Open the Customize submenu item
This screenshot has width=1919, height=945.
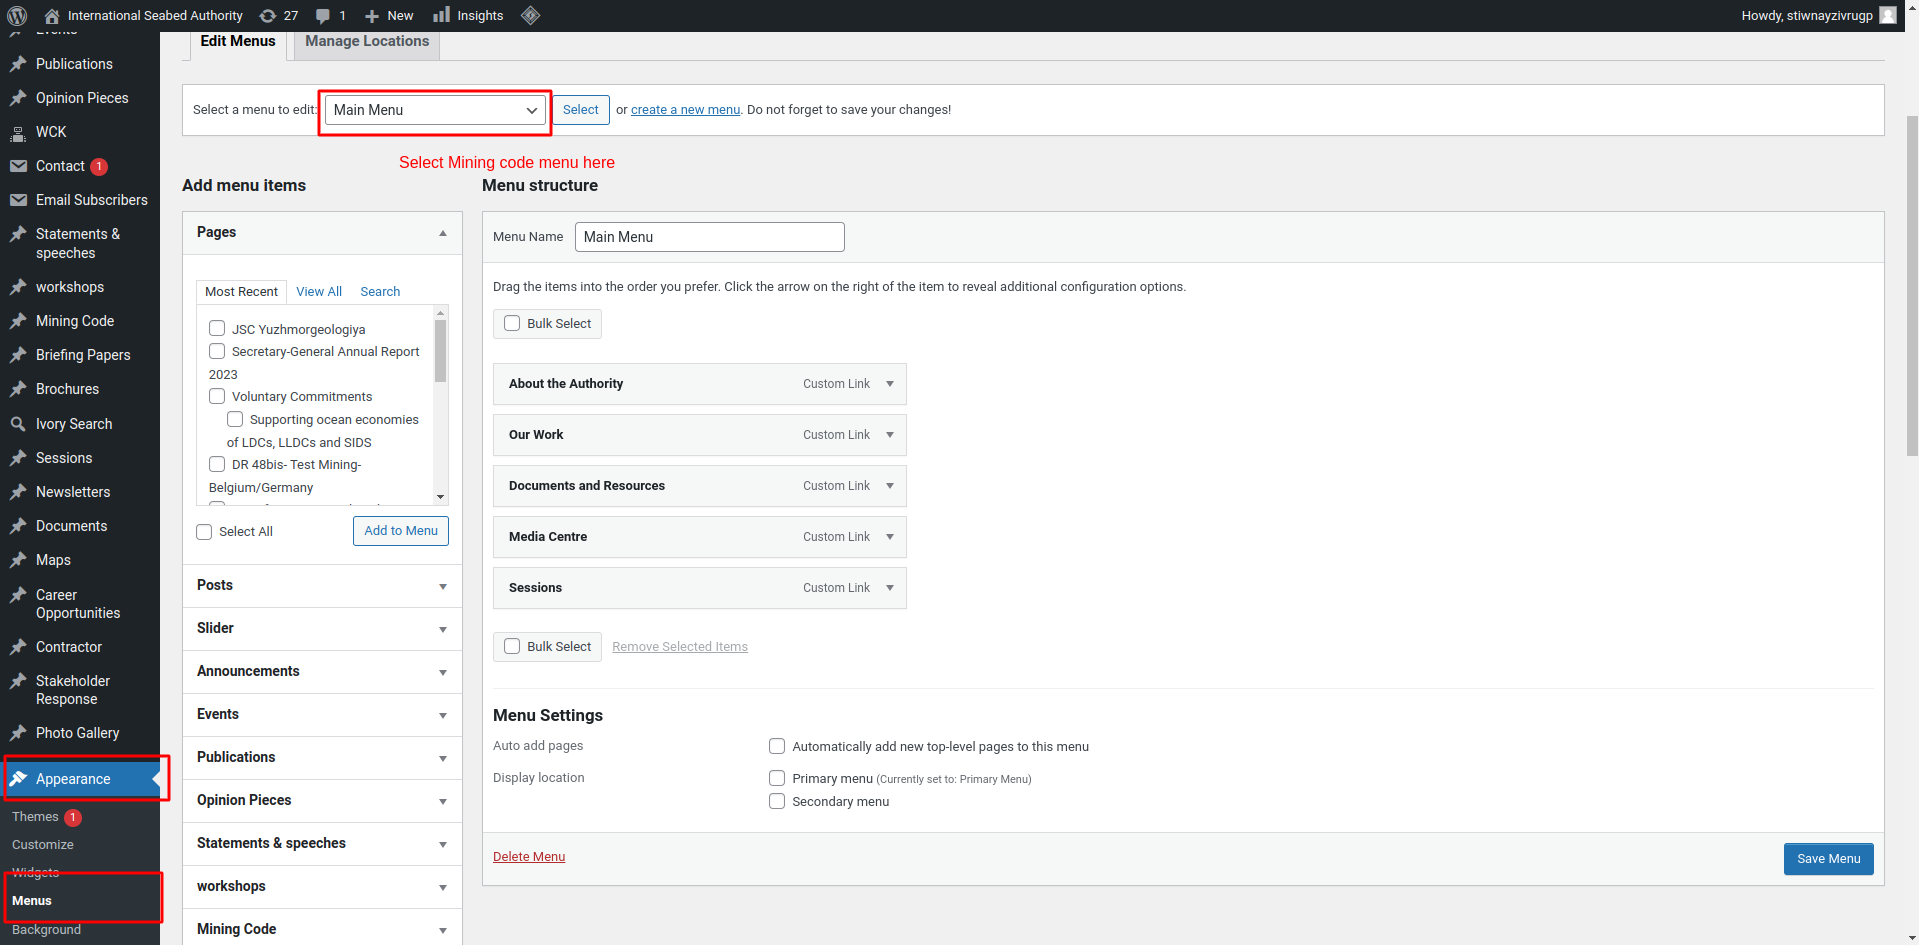pos(43,845)
